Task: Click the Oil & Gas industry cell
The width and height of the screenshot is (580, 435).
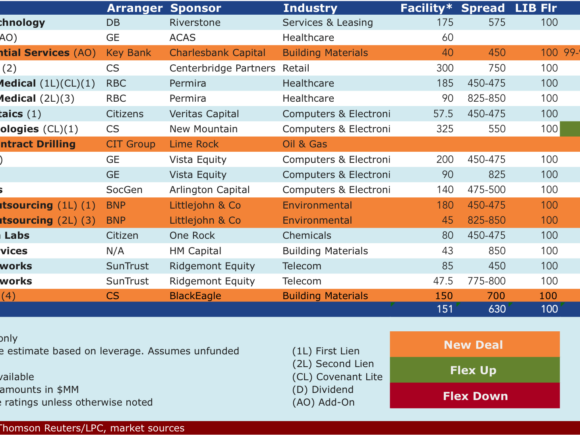Action: pyautogui.click(x=305, y=144)
